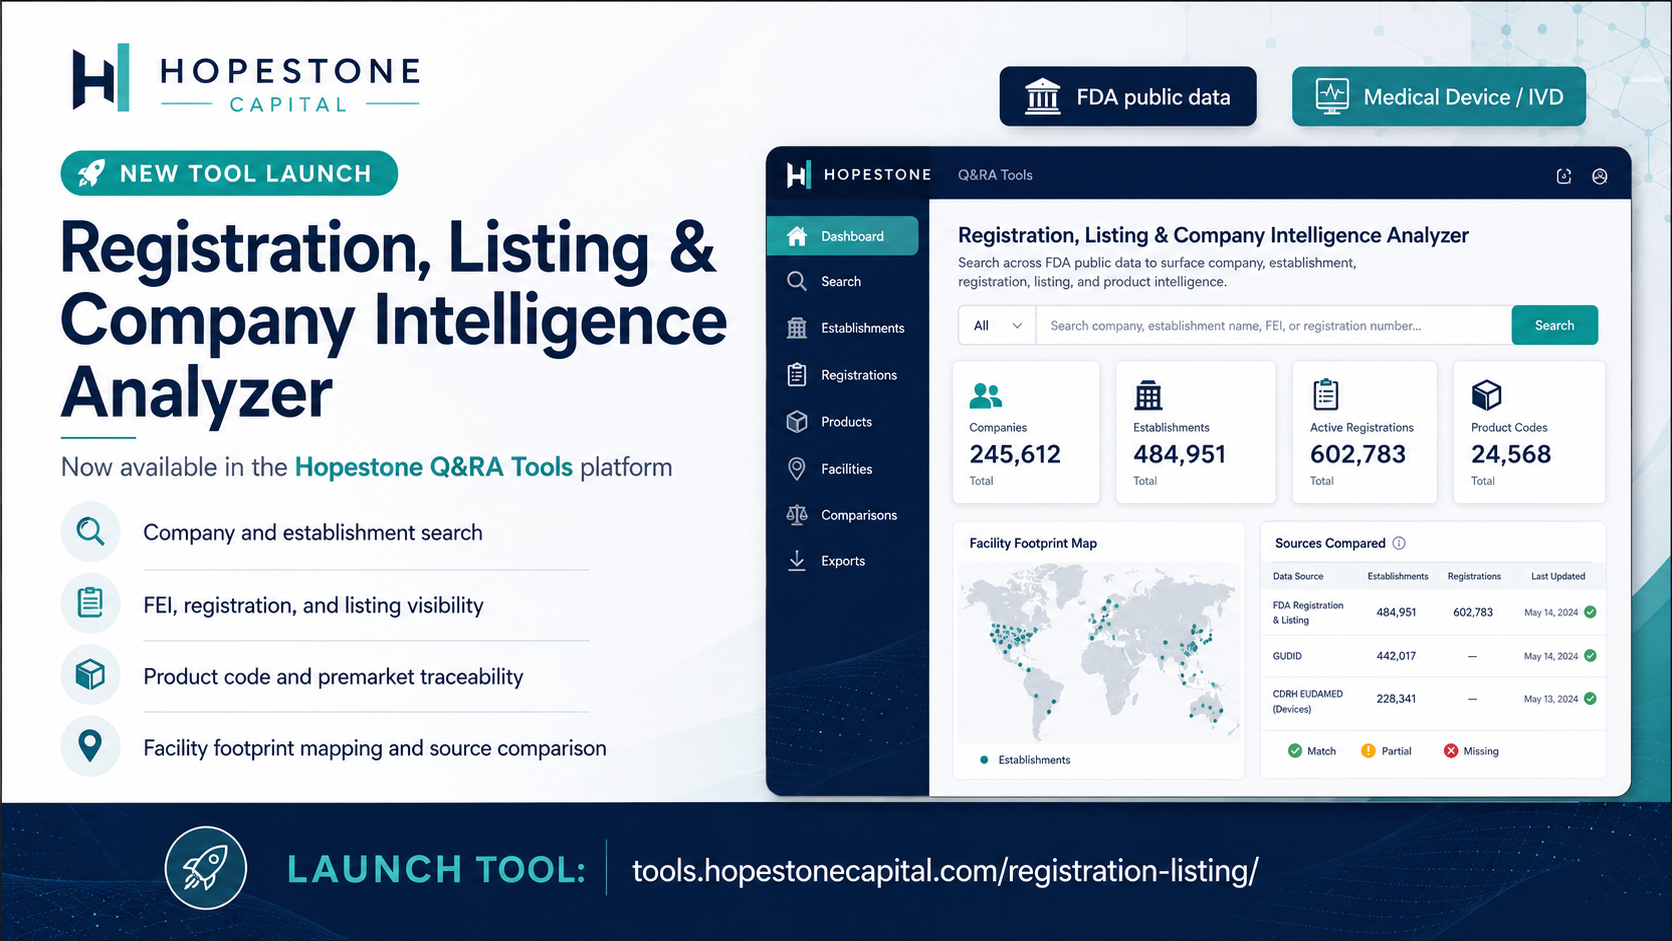Click the GUDID row label
The width and height of the screenshot is (1672, 941).
[x=1287, y=656]
